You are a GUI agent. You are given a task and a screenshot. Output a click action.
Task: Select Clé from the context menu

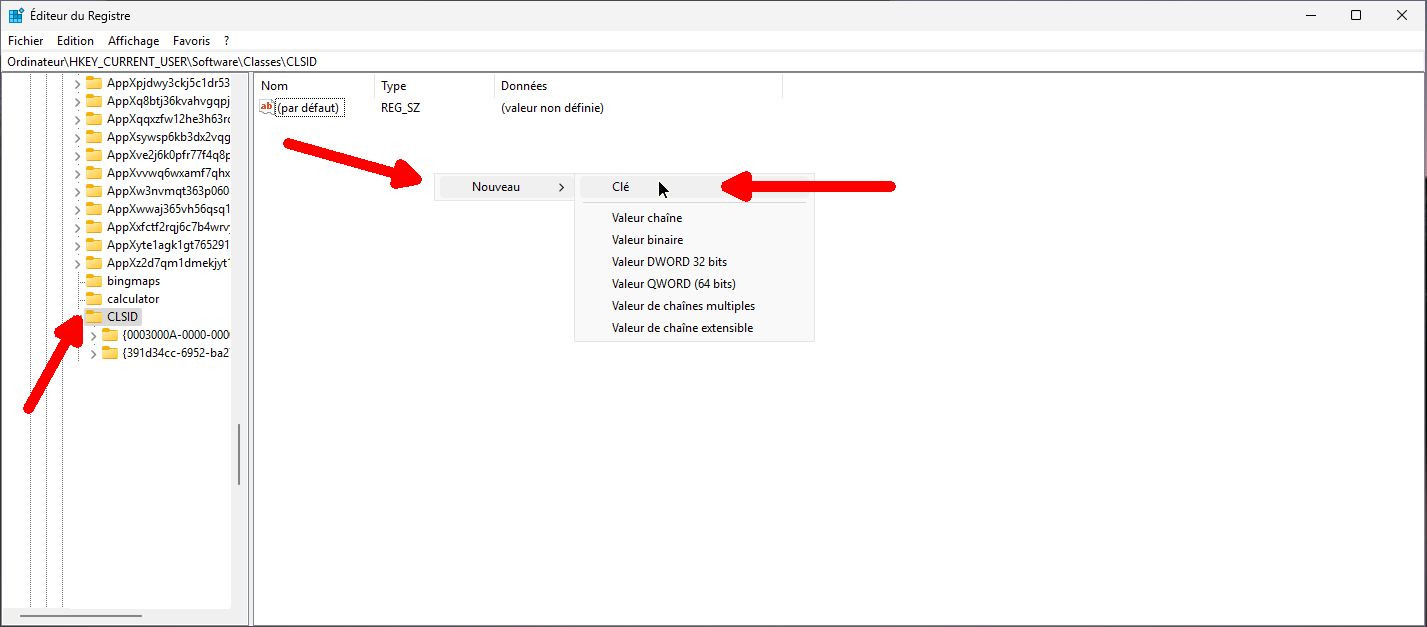620,186
